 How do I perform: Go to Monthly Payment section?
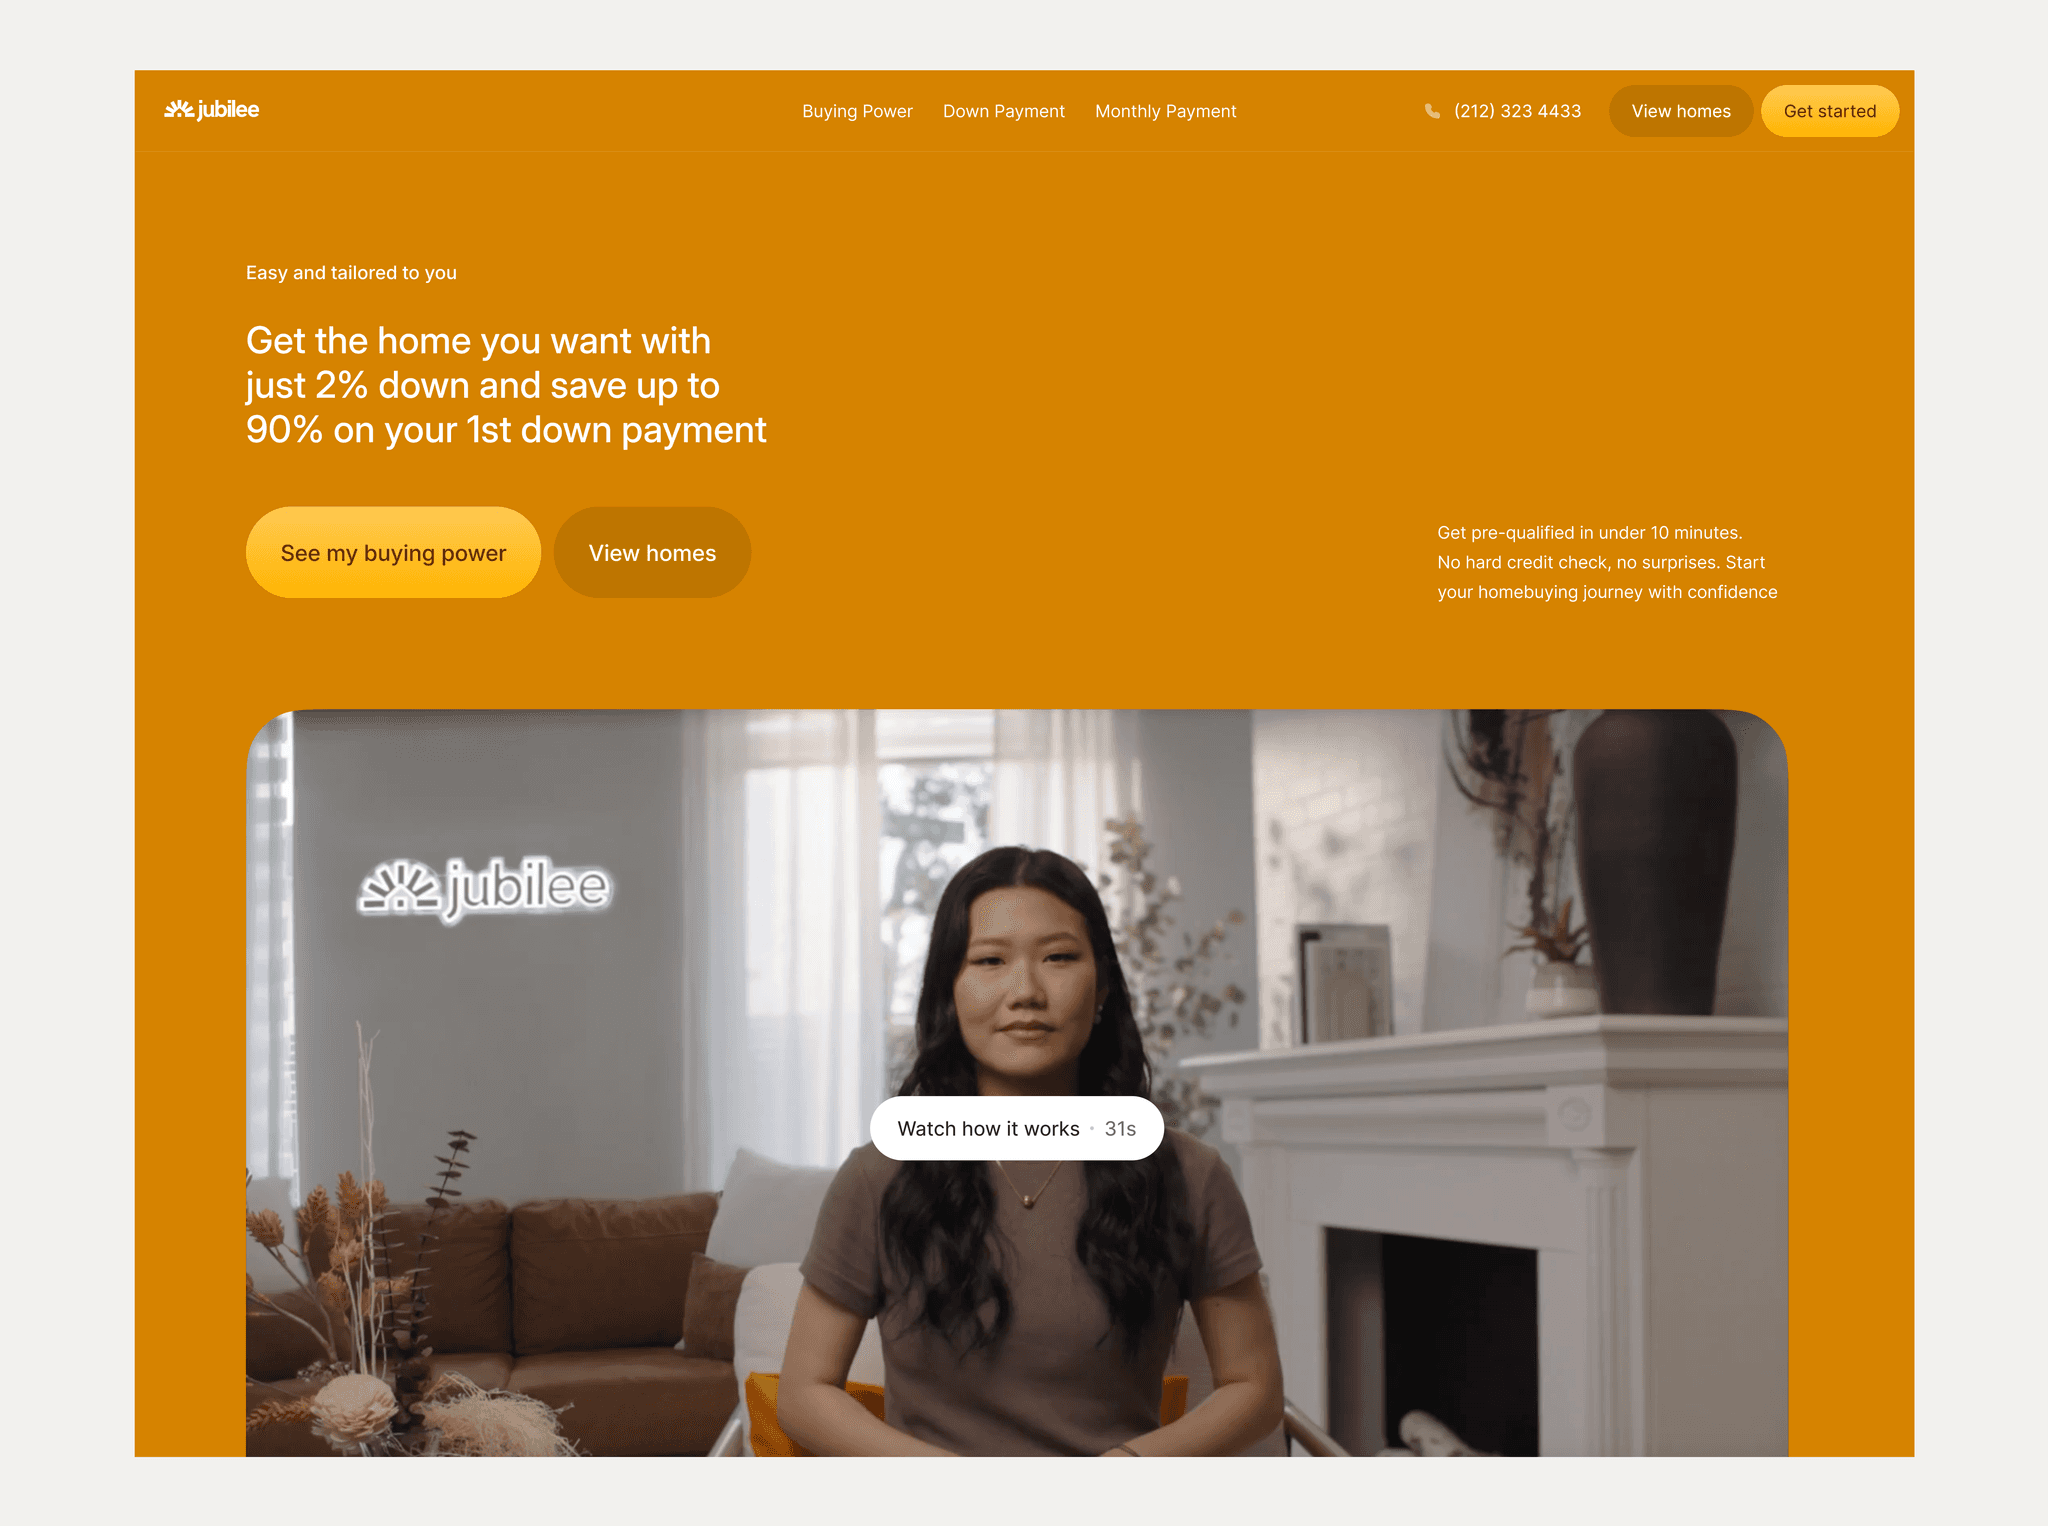tap(1165, 111)
